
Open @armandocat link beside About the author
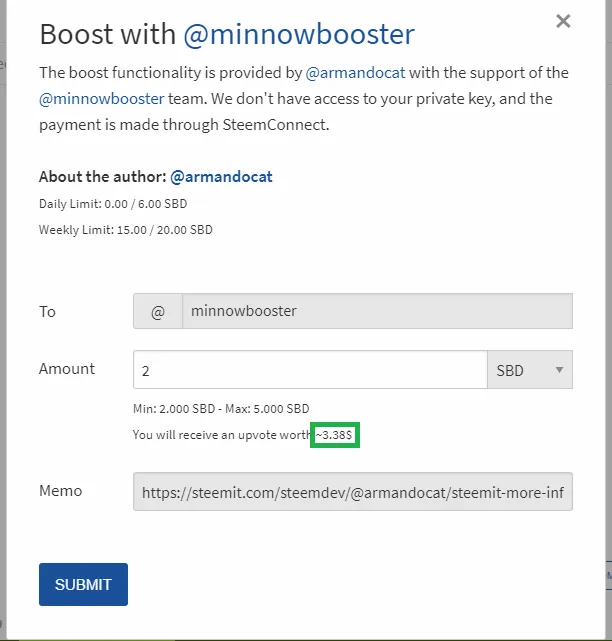click(x=221, y=177)
